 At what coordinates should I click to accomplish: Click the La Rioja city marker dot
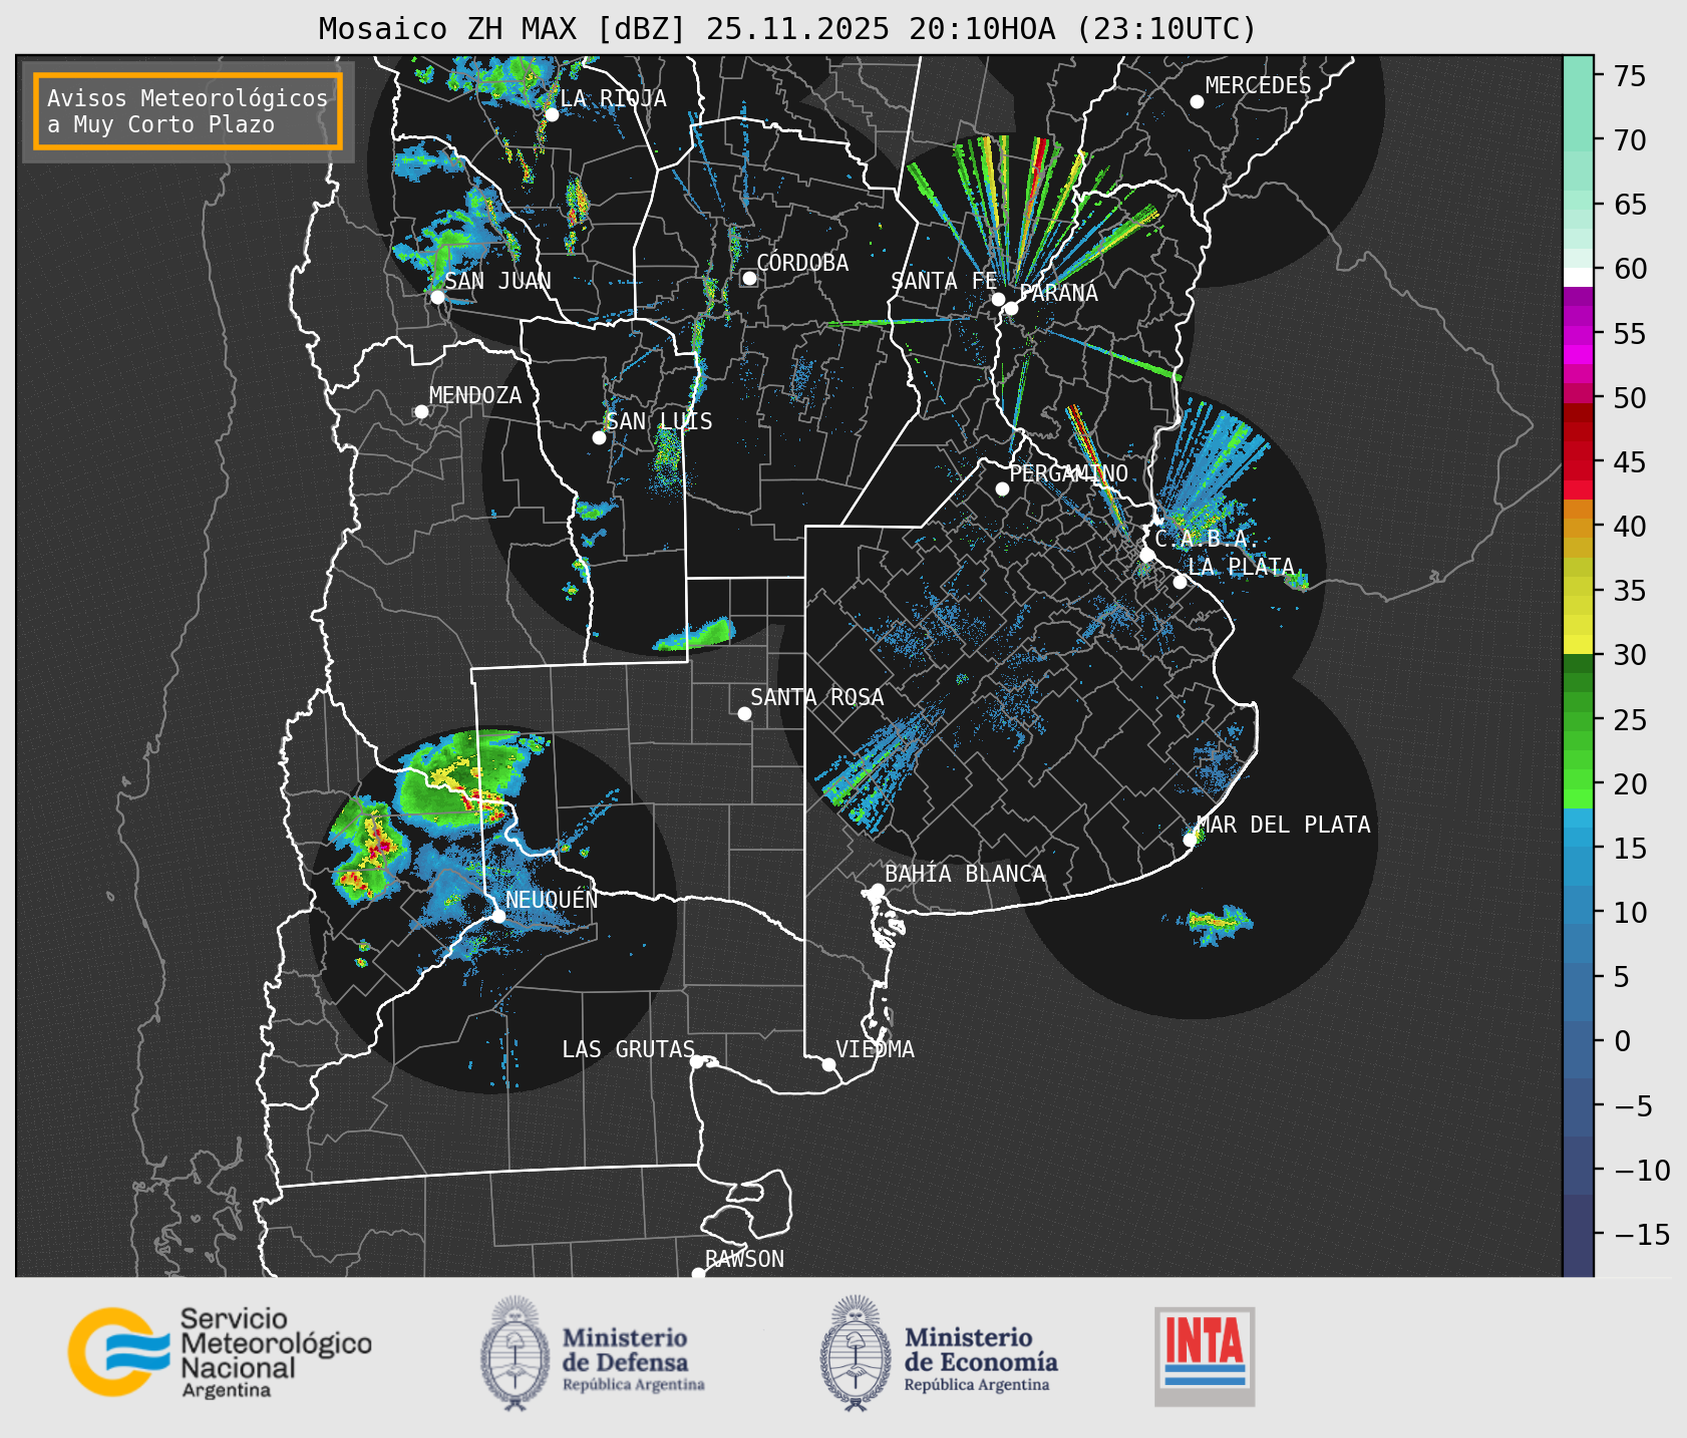point(551,114)
